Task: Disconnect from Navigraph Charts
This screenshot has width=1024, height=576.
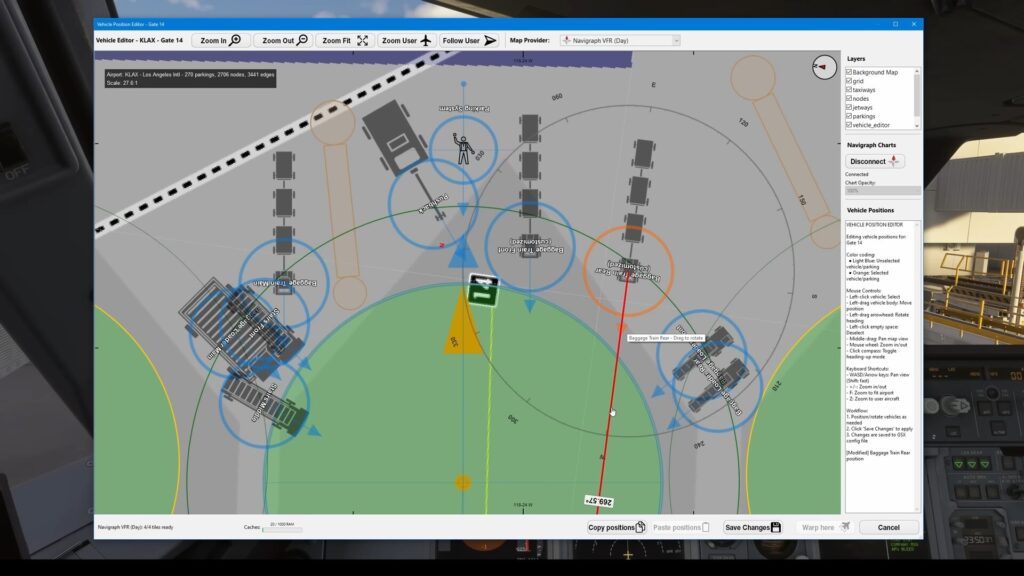Action: [875, 161]
